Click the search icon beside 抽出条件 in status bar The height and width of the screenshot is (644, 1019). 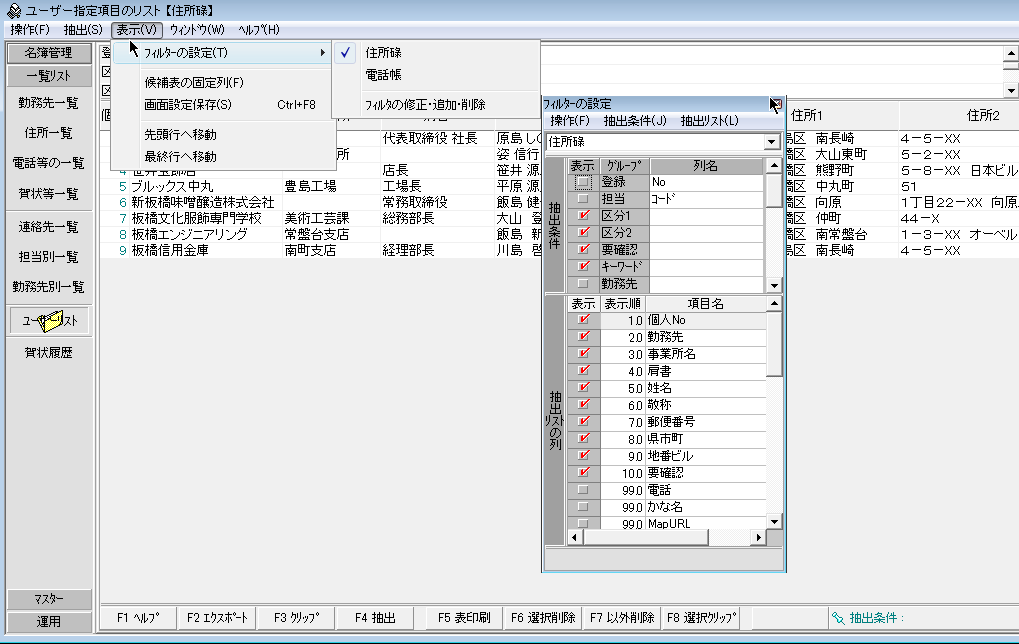pyautogui.click(x=838, y=618)
